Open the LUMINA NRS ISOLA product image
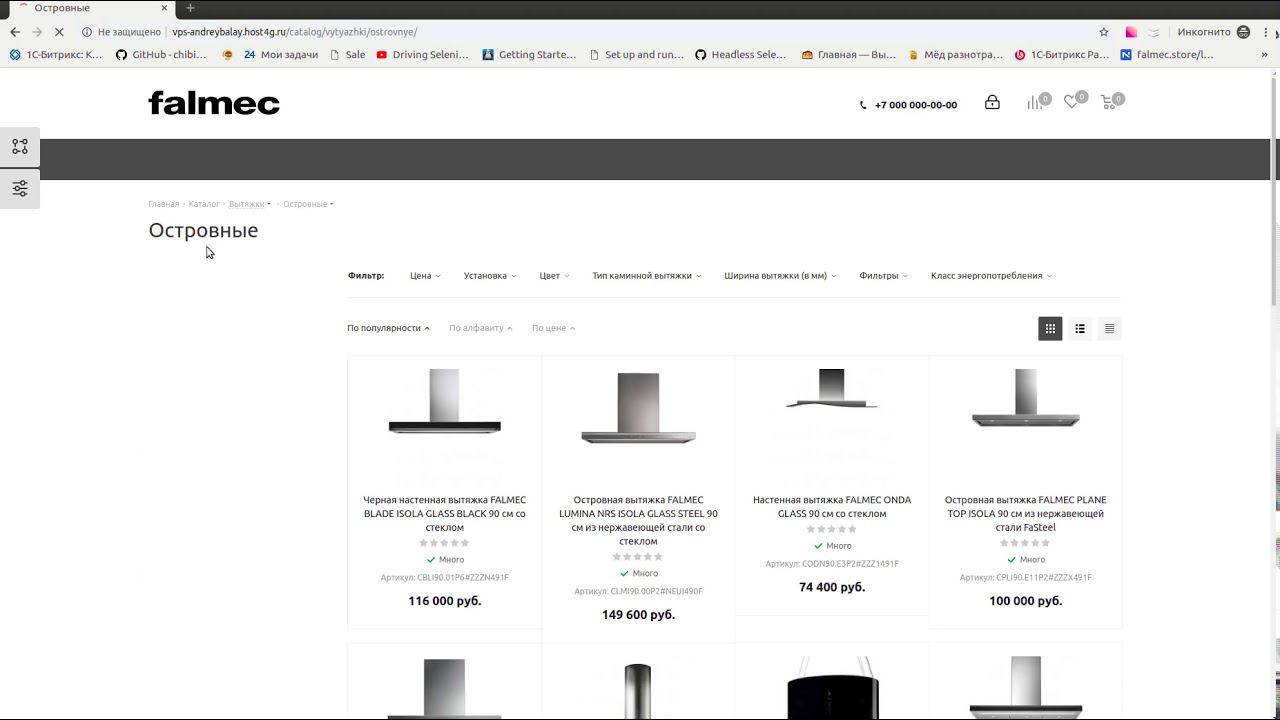 638,408
